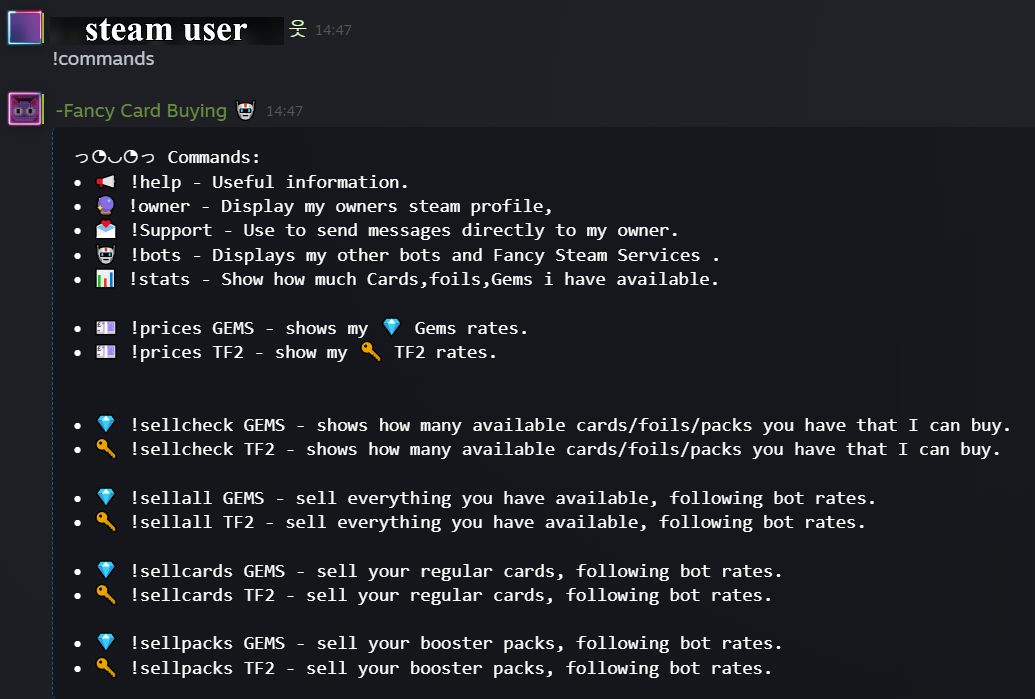Click the steam user avatar
Image resolution: width=1035 pixels, height=699 pixels.
[x=25, y=28]
